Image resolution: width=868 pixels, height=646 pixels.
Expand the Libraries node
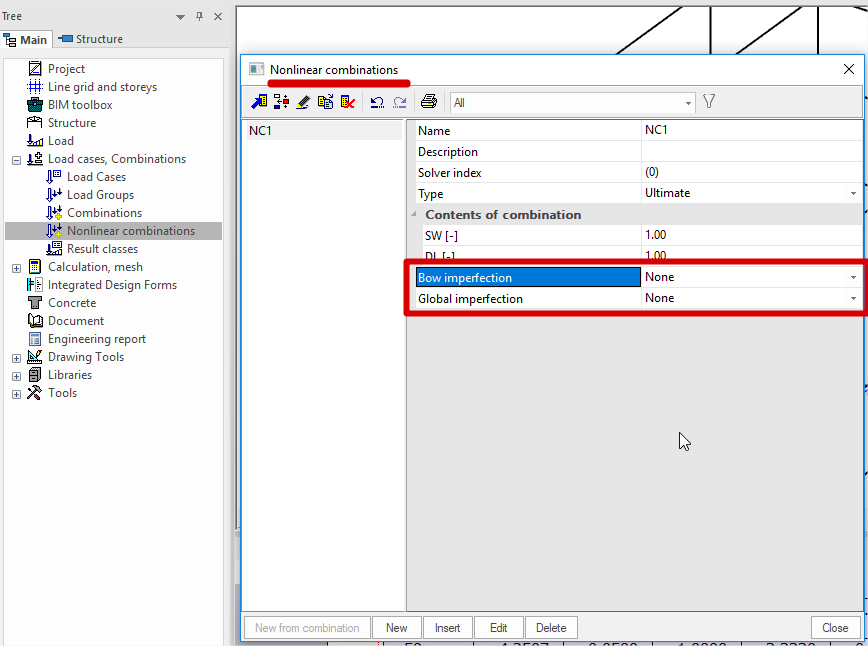point(17,376)
